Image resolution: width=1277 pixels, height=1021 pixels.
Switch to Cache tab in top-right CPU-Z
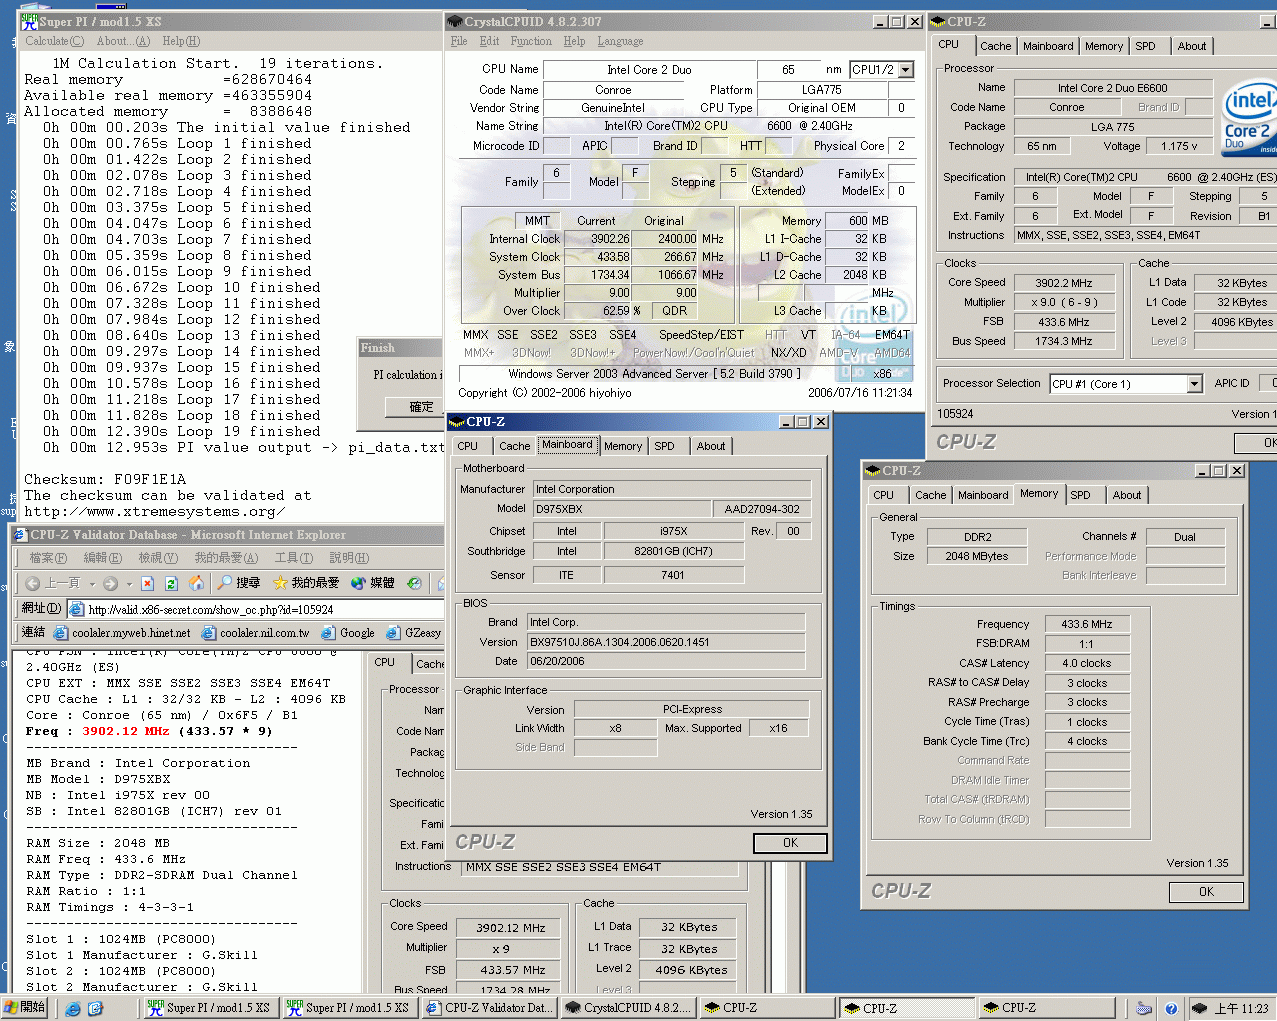[x=995, y=46]
